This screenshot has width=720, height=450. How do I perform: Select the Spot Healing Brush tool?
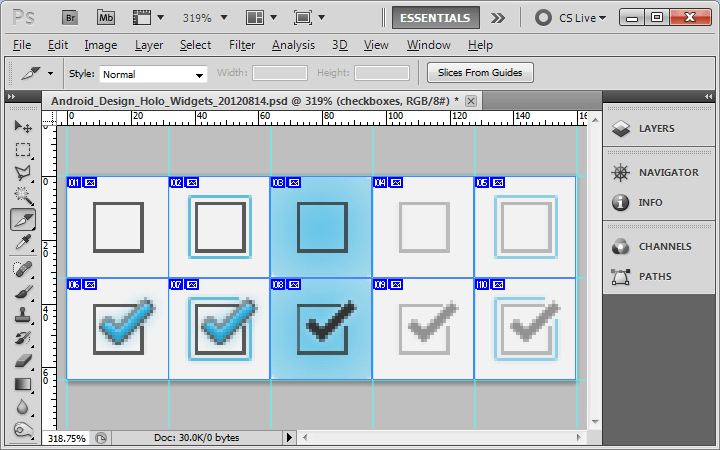pos(22,269)
